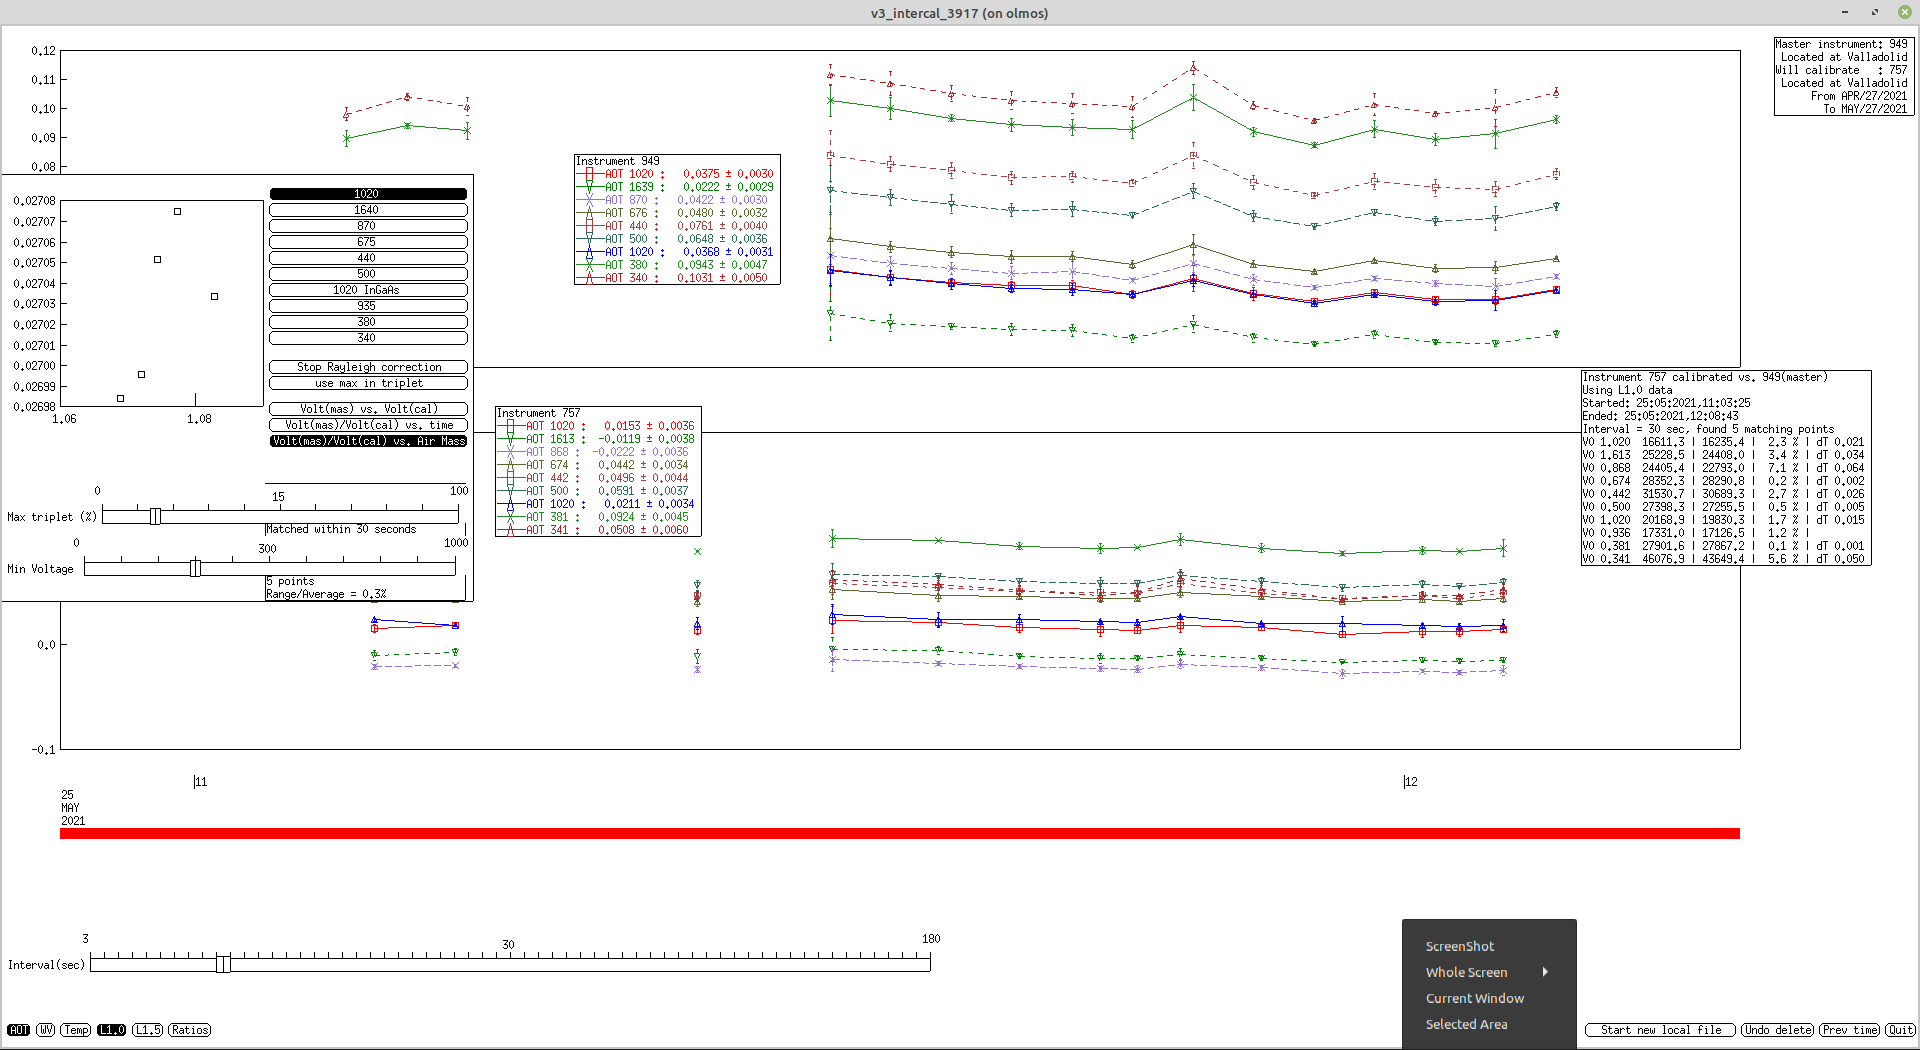Select the 340 wavelength button
The image size is (1920, 1050).
point(368,338)
